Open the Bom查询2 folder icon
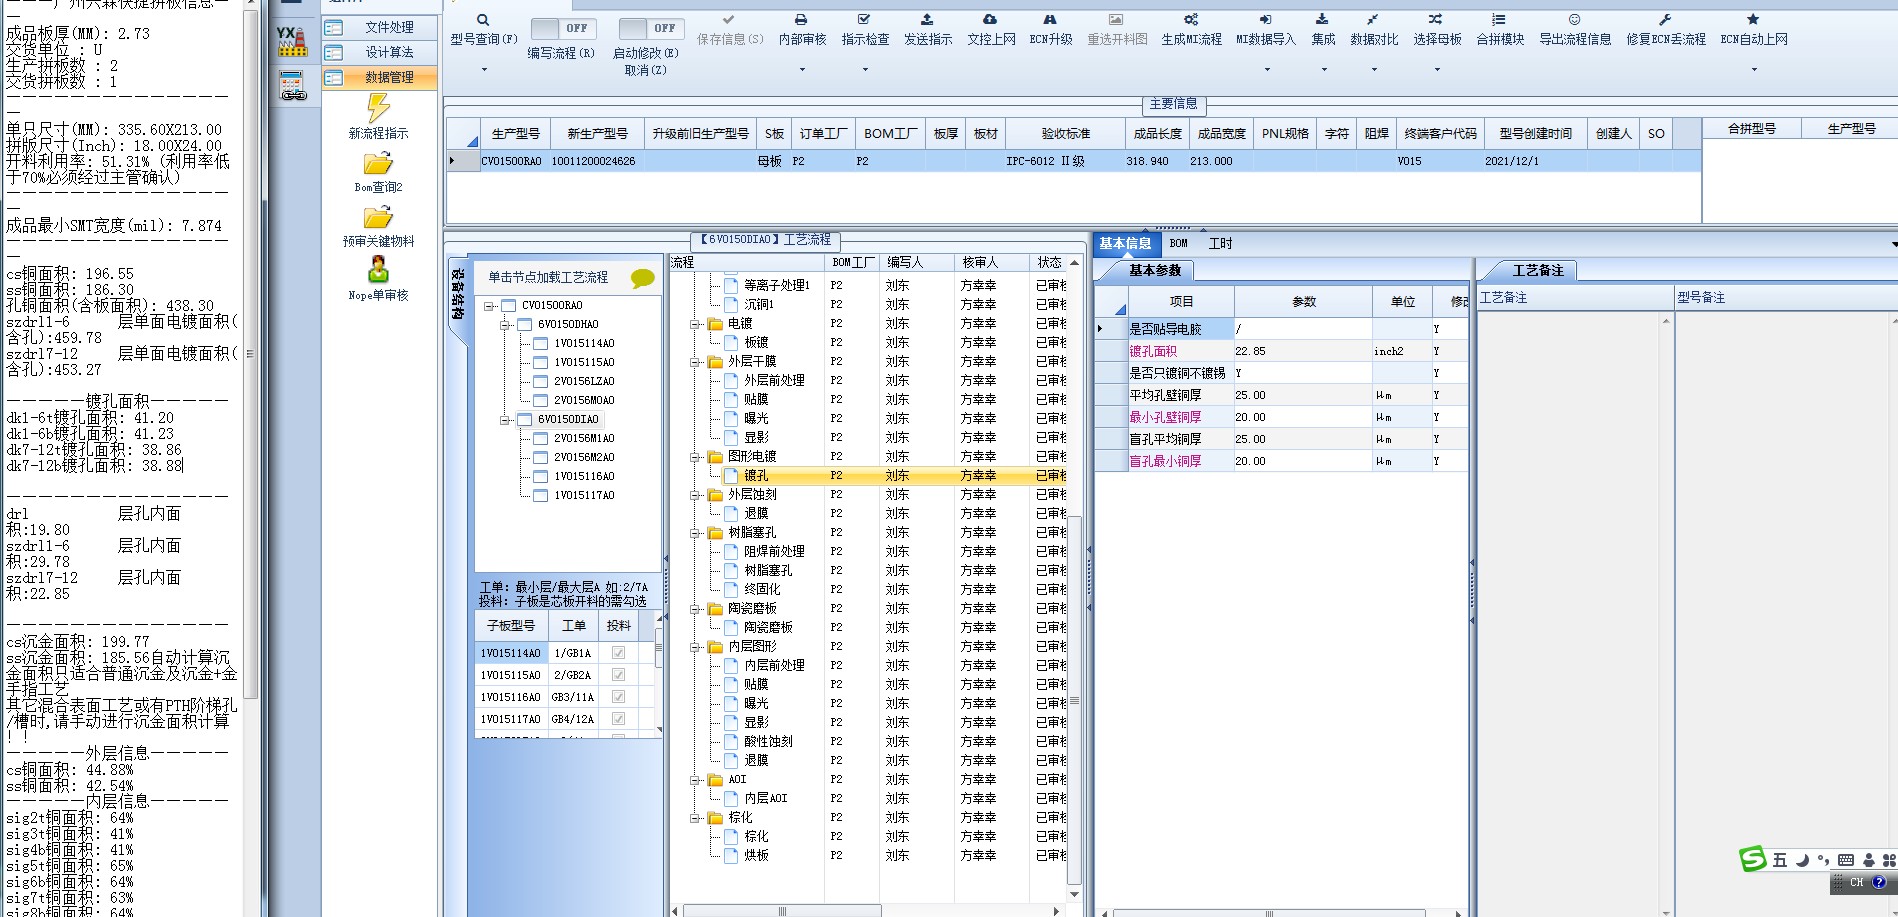 point(378,163)
